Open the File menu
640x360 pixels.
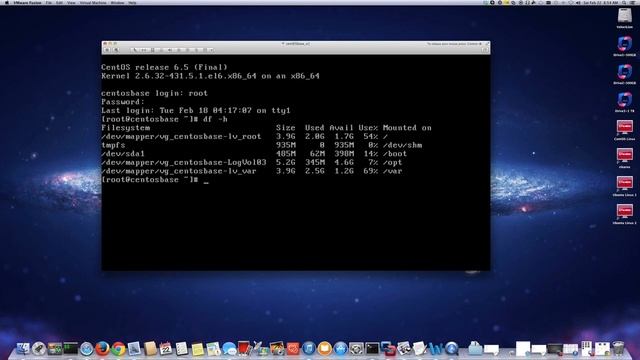(49, 2)
